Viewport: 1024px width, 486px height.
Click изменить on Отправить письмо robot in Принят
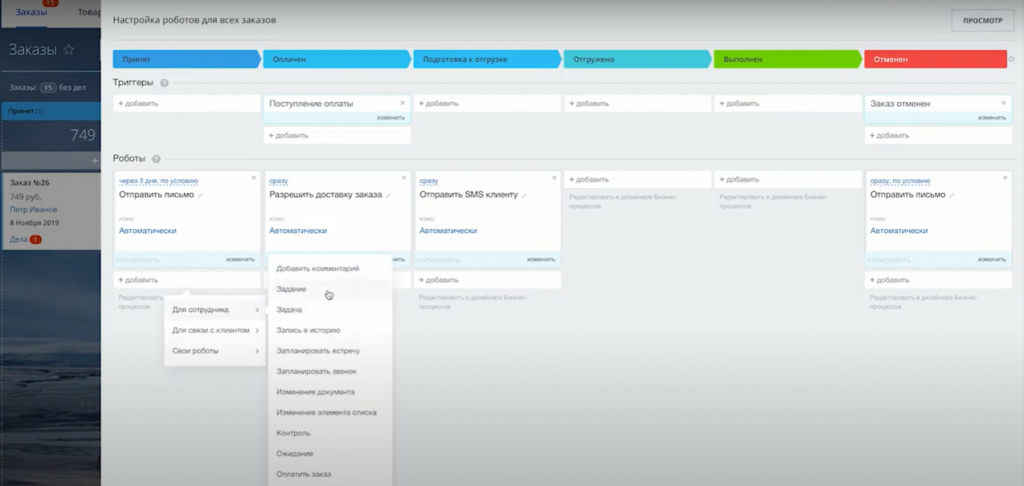coord(240,259)
